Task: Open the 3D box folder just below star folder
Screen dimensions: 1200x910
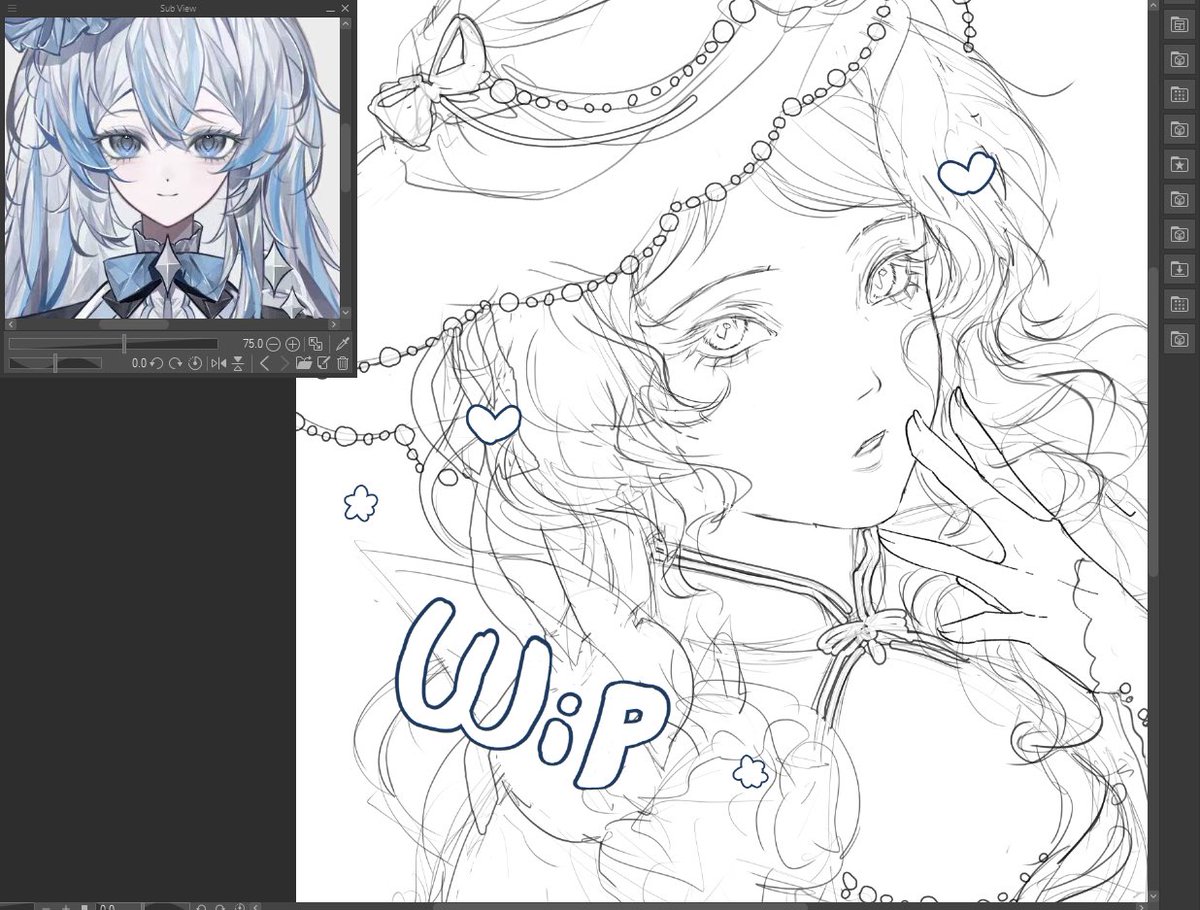Action: (x=1180, y=199)
